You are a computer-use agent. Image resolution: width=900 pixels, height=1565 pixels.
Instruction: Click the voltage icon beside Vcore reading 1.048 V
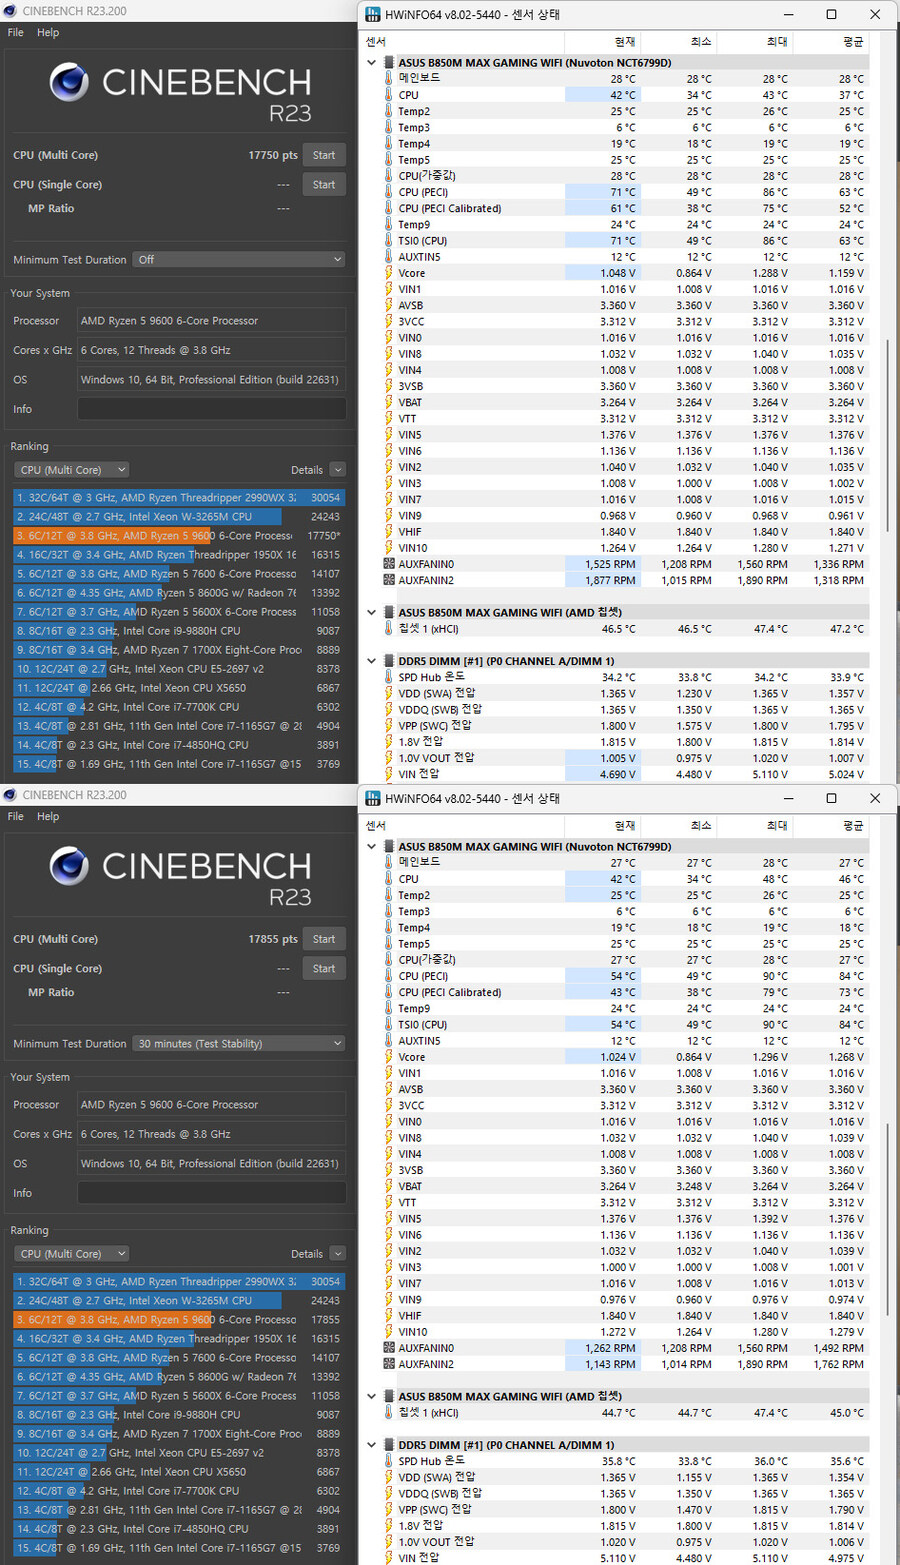(389, 273)
